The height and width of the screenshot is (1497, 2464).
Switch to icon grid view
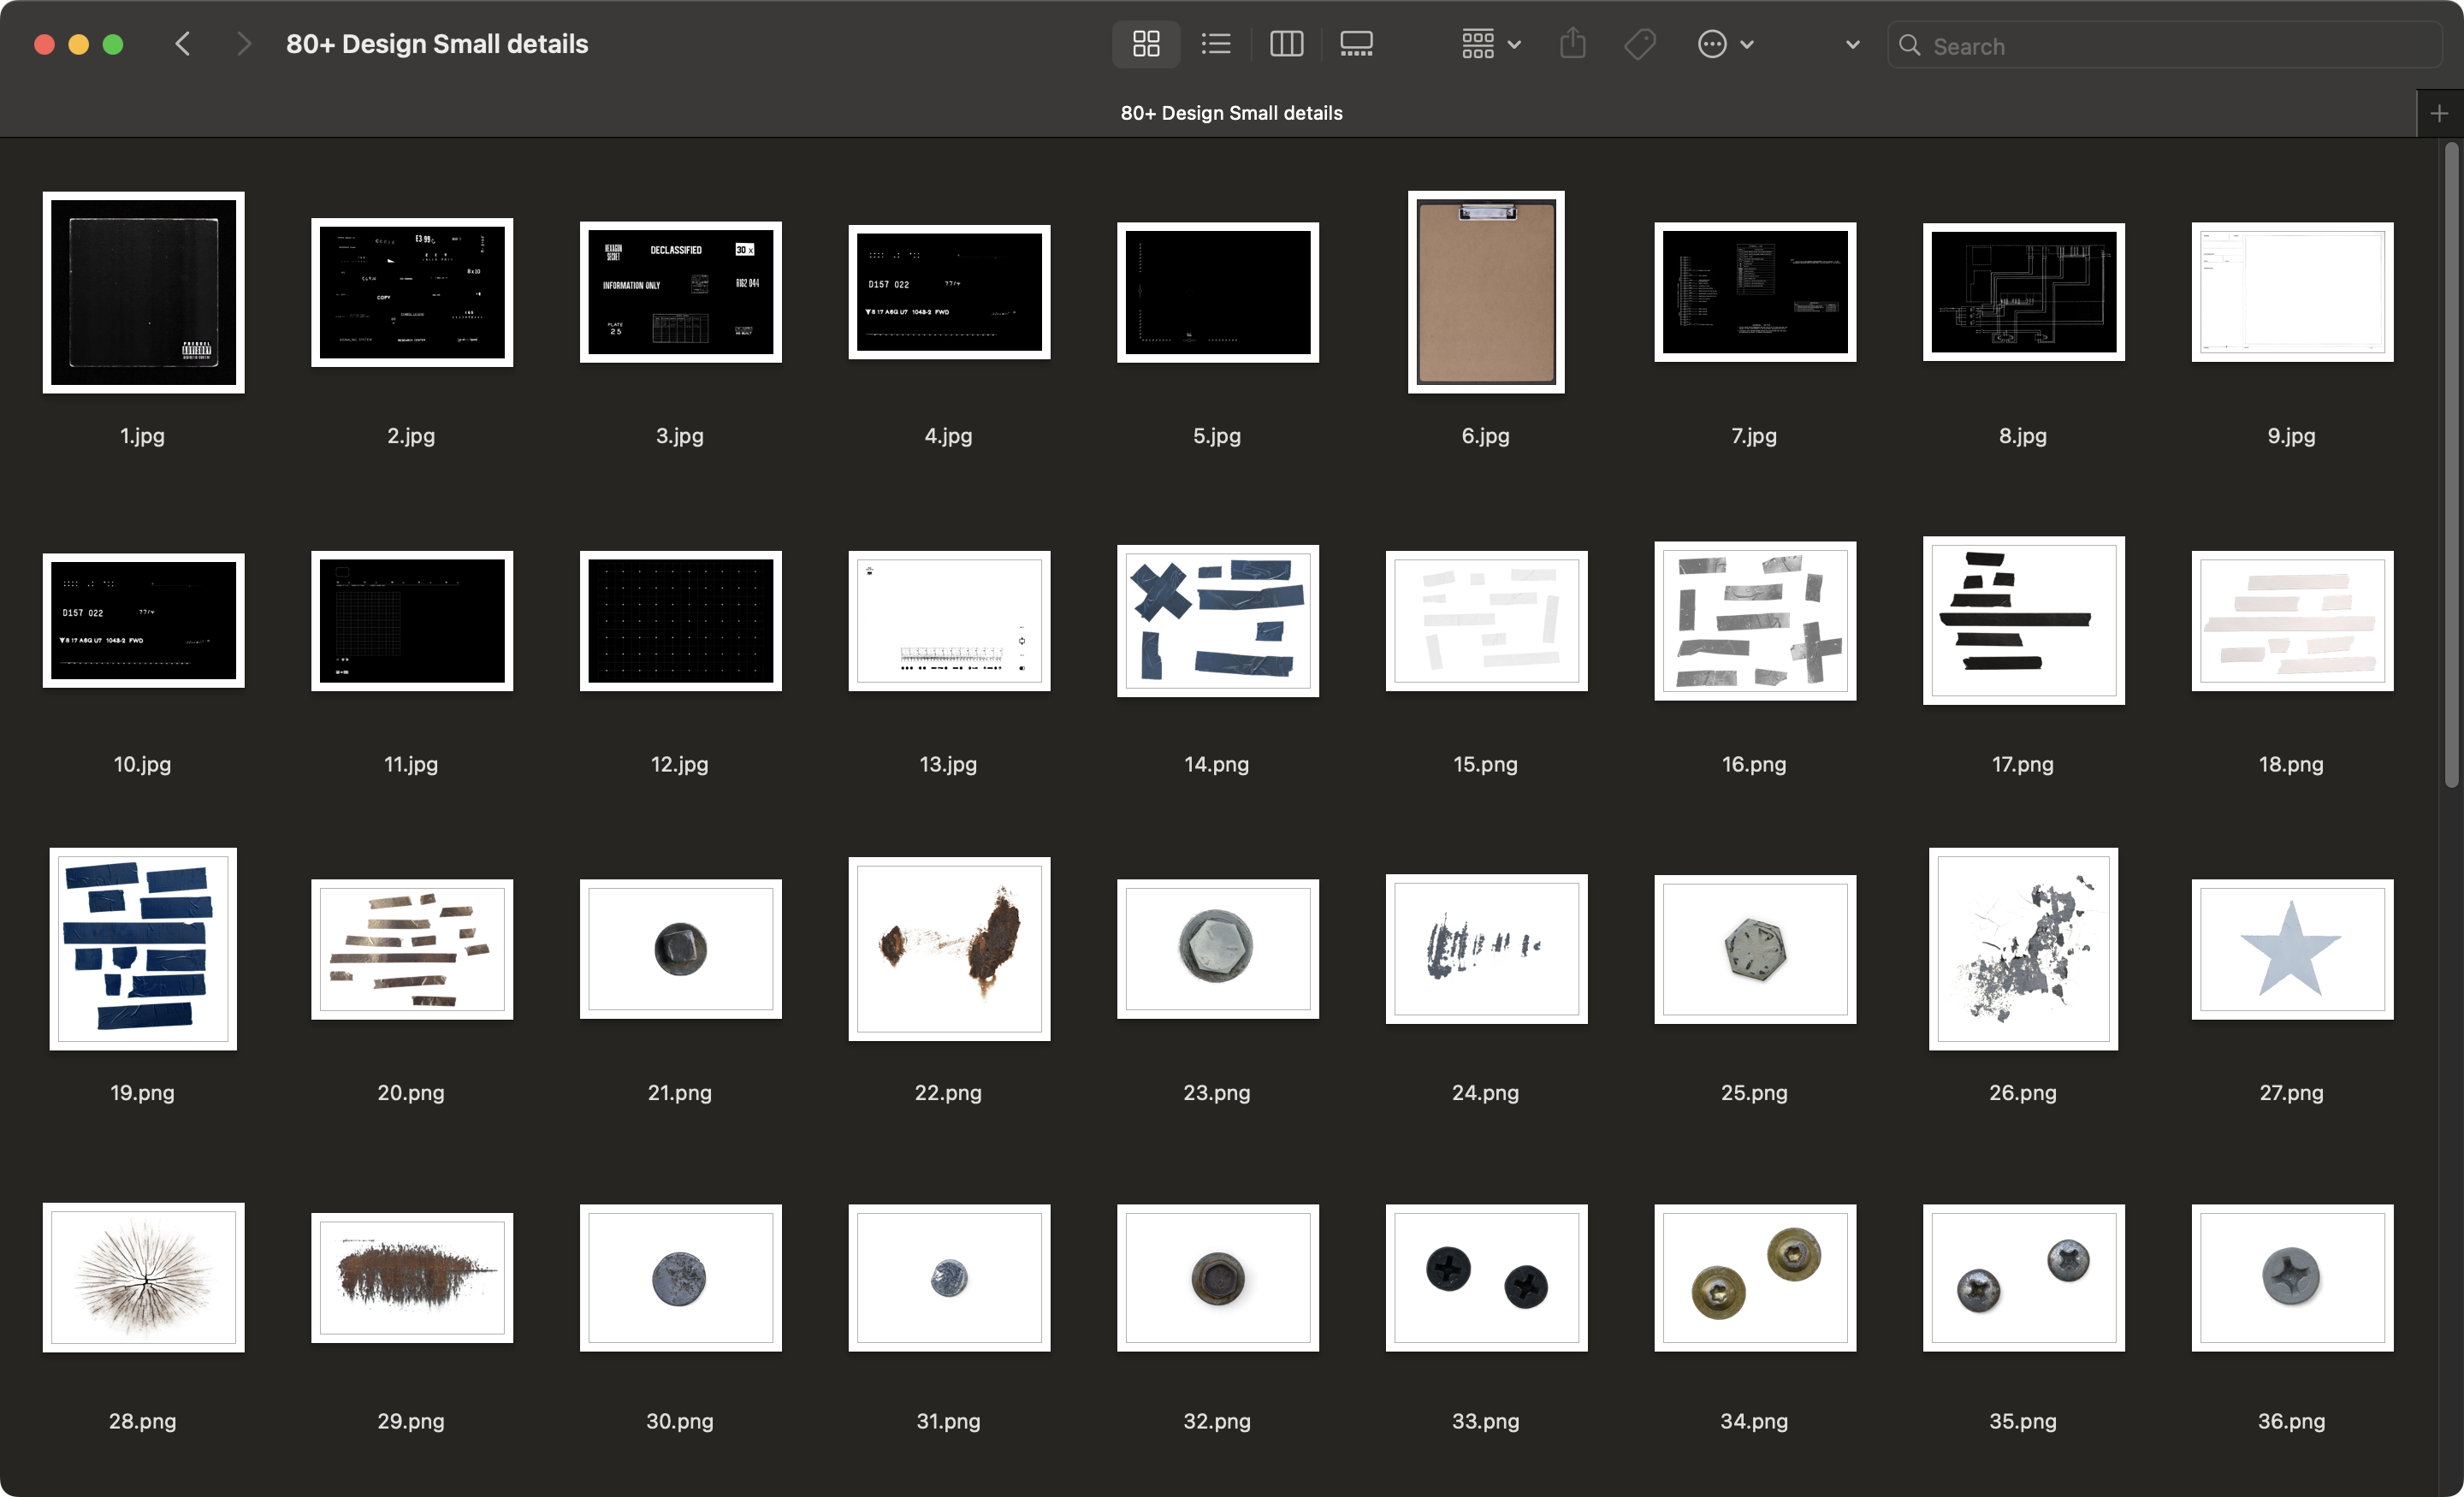click(x=1146, y=44)
